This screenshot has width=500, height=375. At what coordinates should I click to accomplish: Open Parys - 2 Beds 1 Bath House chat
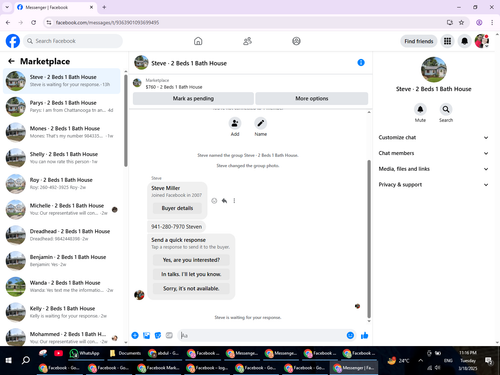click(x=62, y=106)
